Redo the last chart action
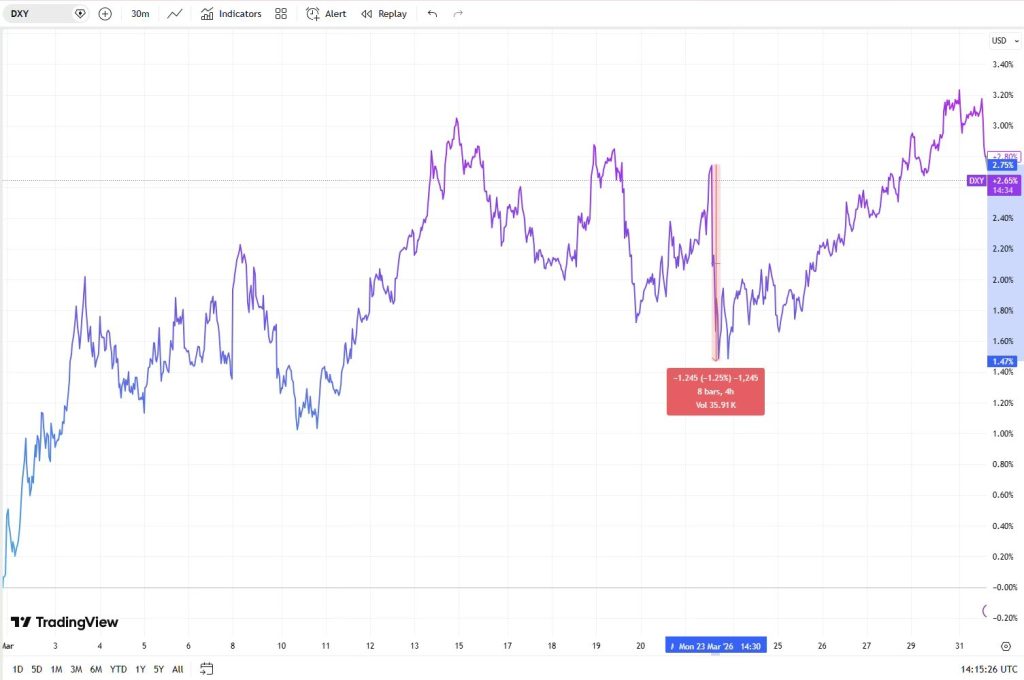This screenshot has height=680, width=1024. pyautogui.click(x=458, y=14)
